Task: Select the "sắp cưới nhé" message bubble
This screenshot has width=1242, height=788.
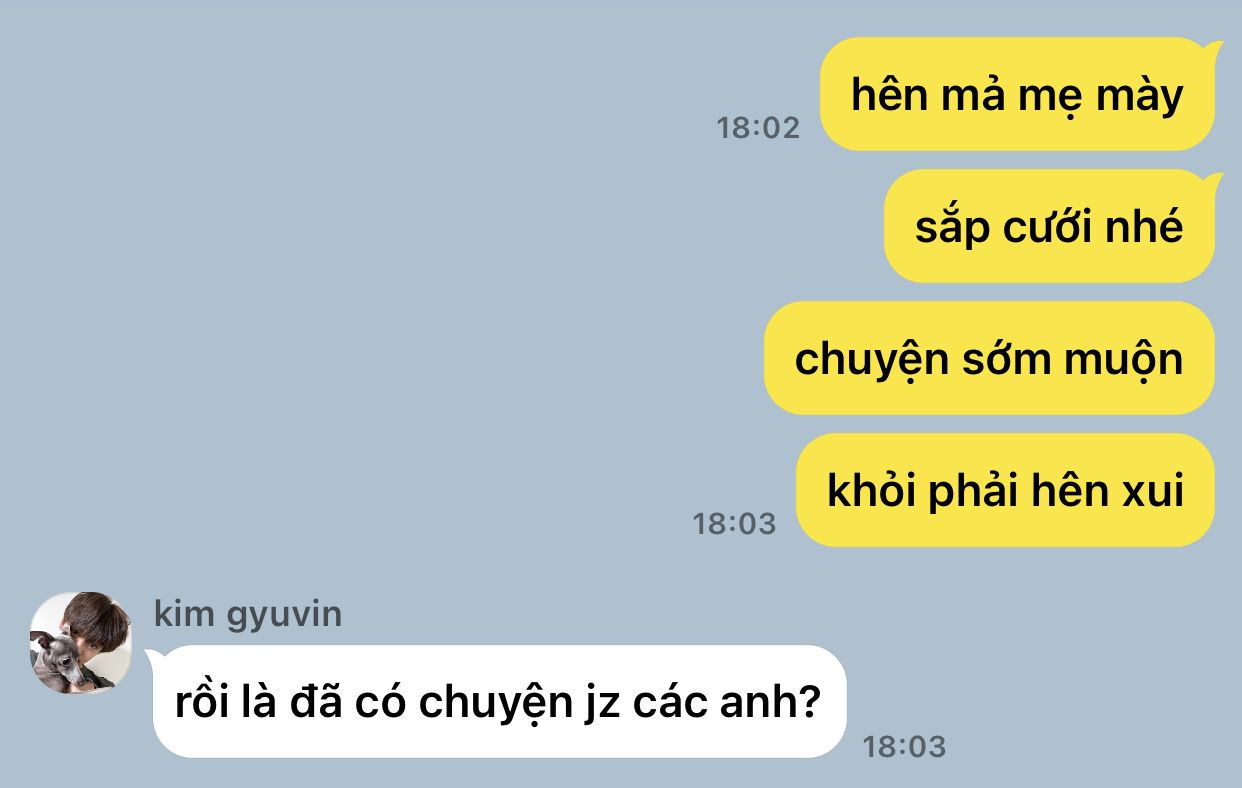Action: point(1049,226)
